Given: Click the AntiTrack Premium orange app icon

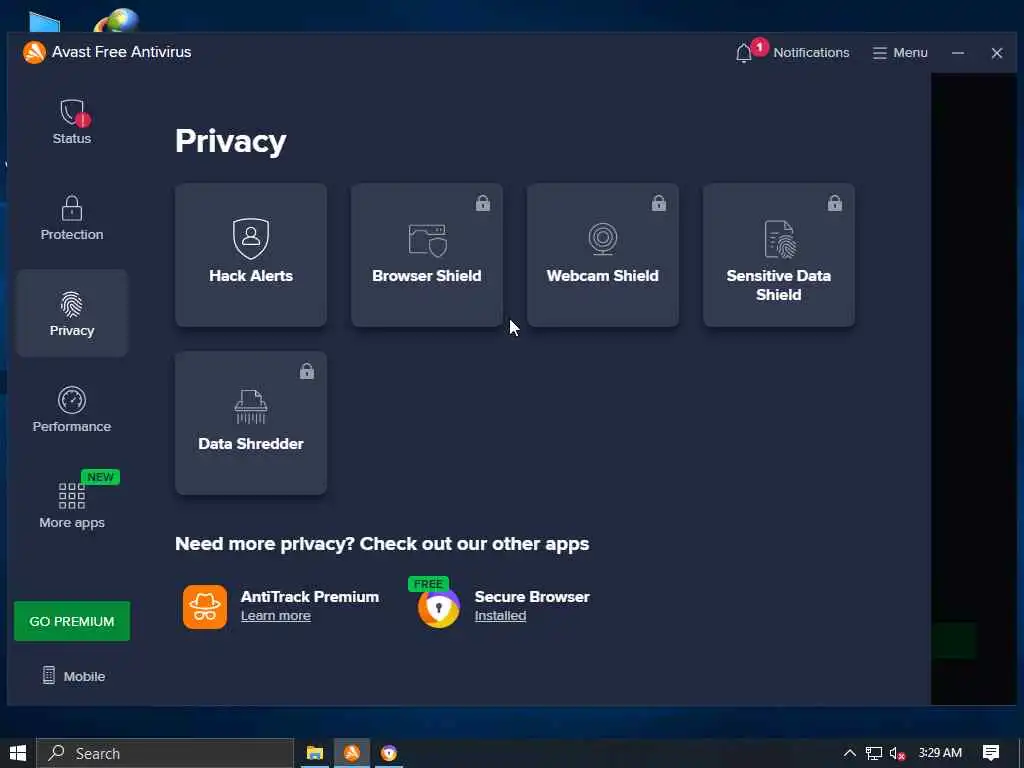Looking at the screenshot, I should [x=205, y=607].
